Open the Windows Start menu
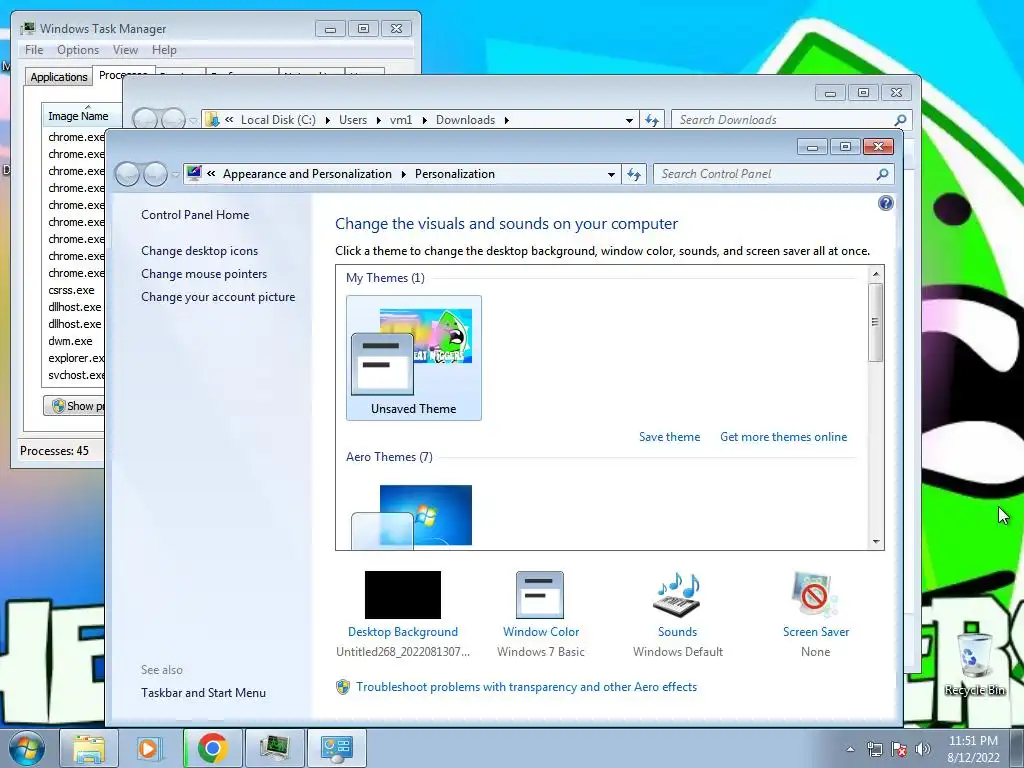The width and height of the screenshot is (1024, 768). coord(27,748)
